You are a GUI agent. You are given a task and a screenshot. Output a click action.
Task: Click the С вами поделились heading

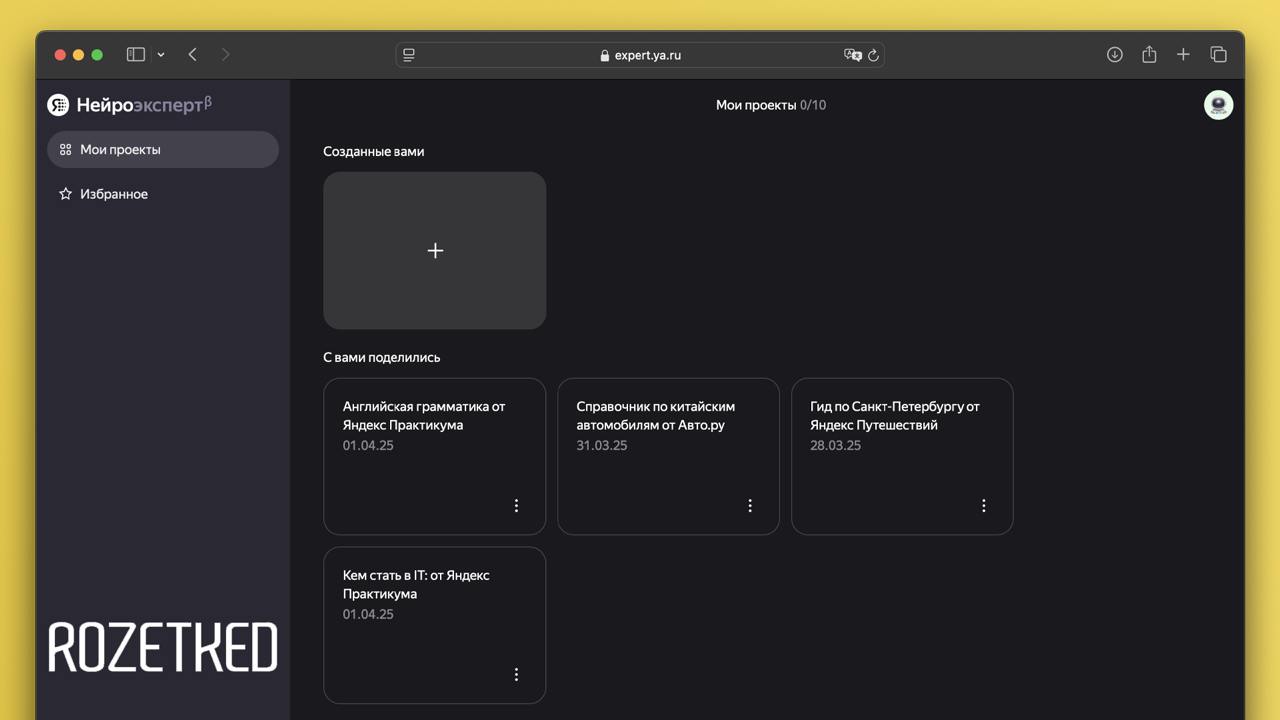click(382, 357)
